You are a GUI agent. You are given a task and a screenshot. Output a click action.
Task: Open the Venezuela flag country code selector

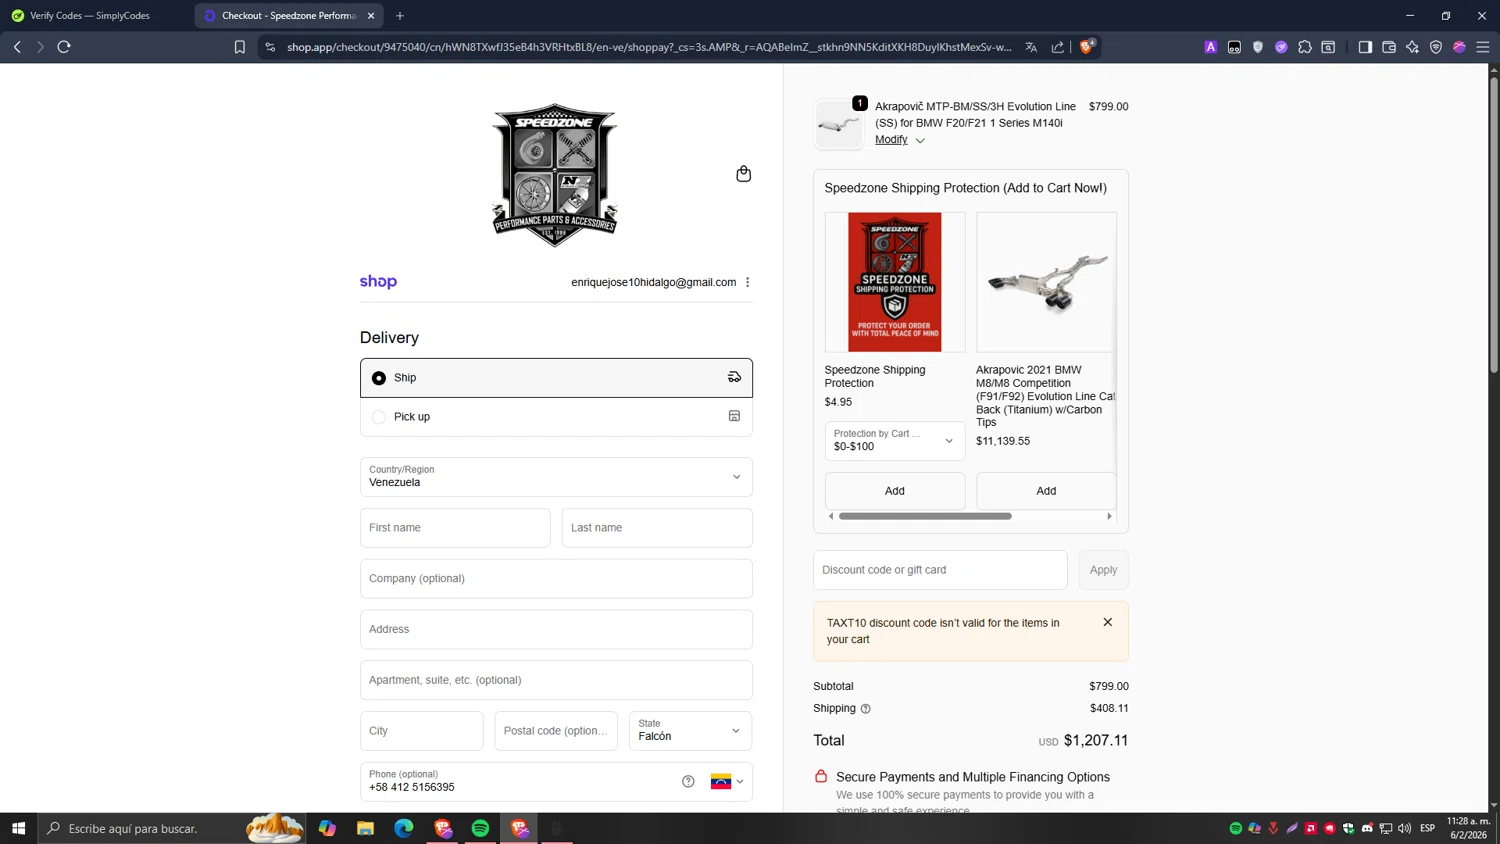click(x=727, y=782)
